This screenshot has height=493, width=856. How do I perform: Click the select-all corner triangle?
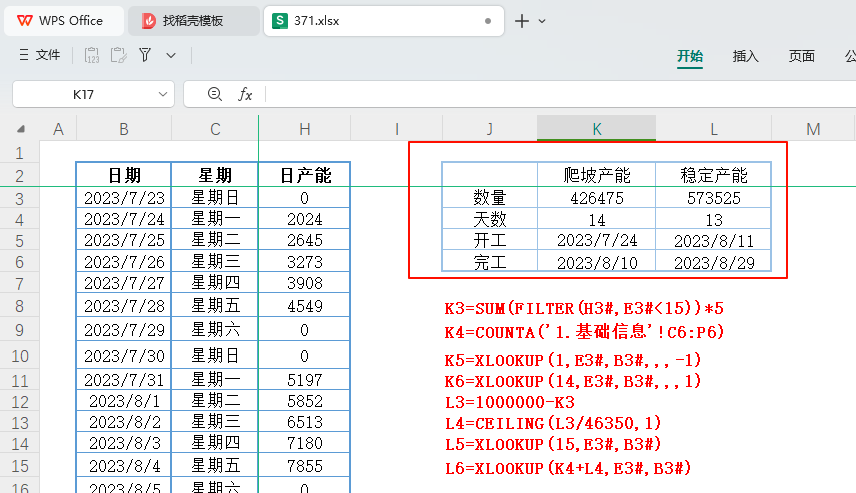(x=21, y=129)
